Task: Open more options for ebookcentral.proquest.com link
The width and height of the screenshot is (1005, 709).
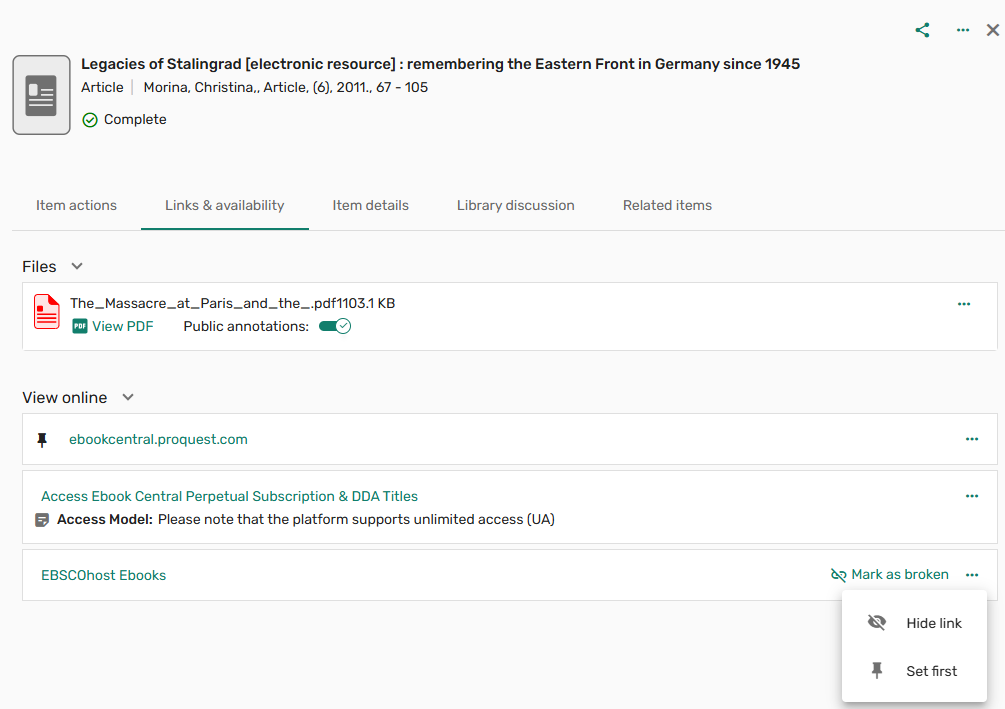Action: coord(972,439)
